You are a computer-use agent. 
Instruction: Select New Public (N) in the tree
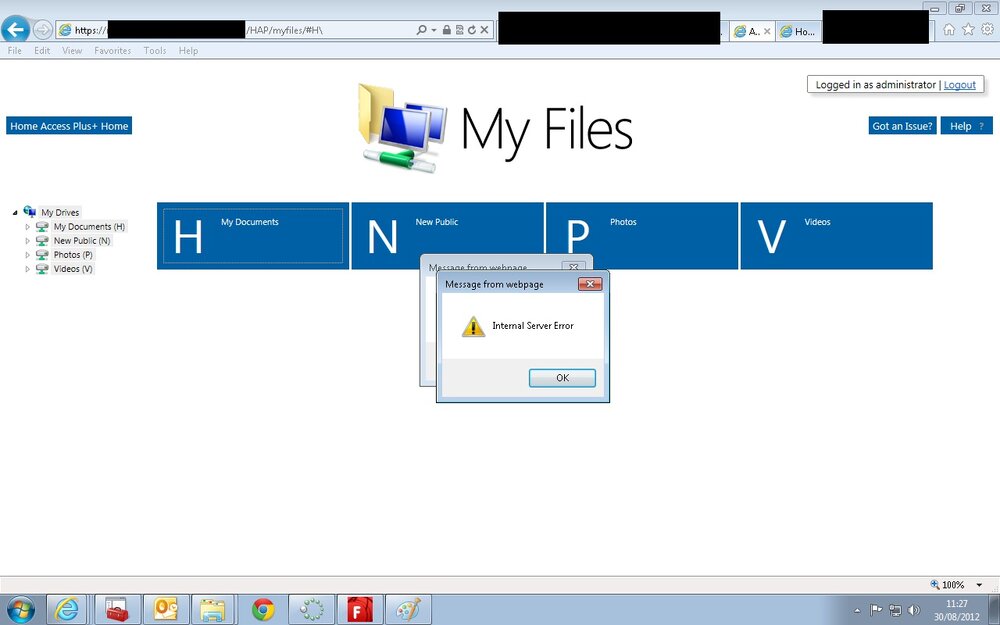click(82, 240)
